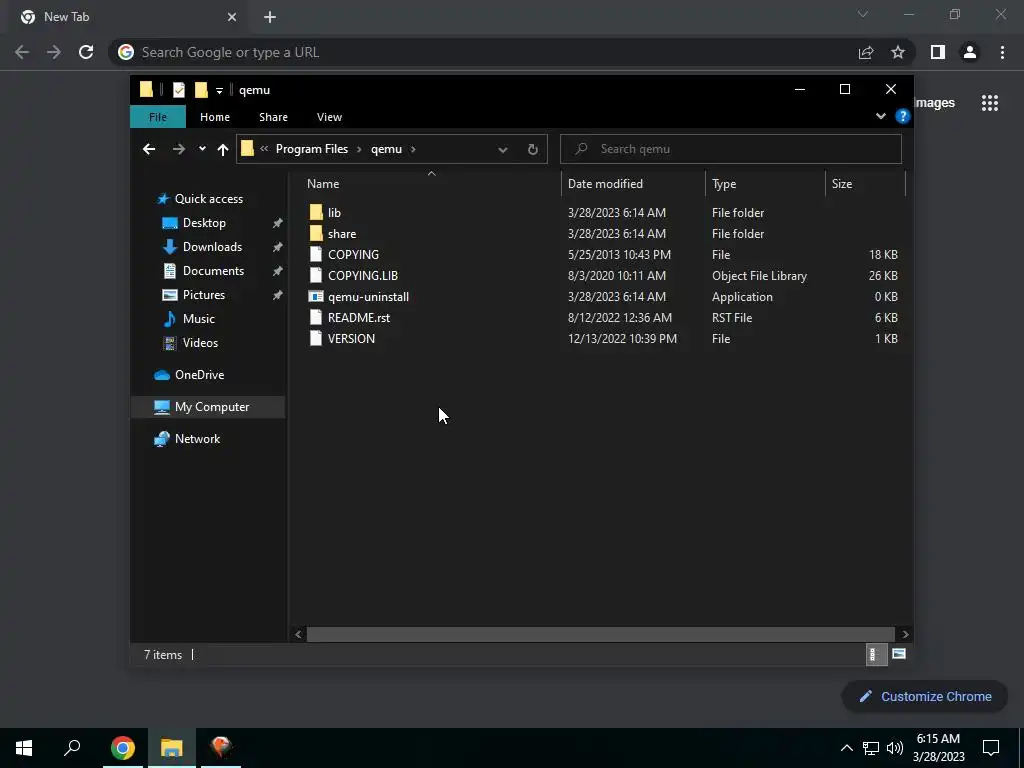The image size is (1024, 768).
Task: Open recent locations dropdown arrow
Action: point(202,149)
